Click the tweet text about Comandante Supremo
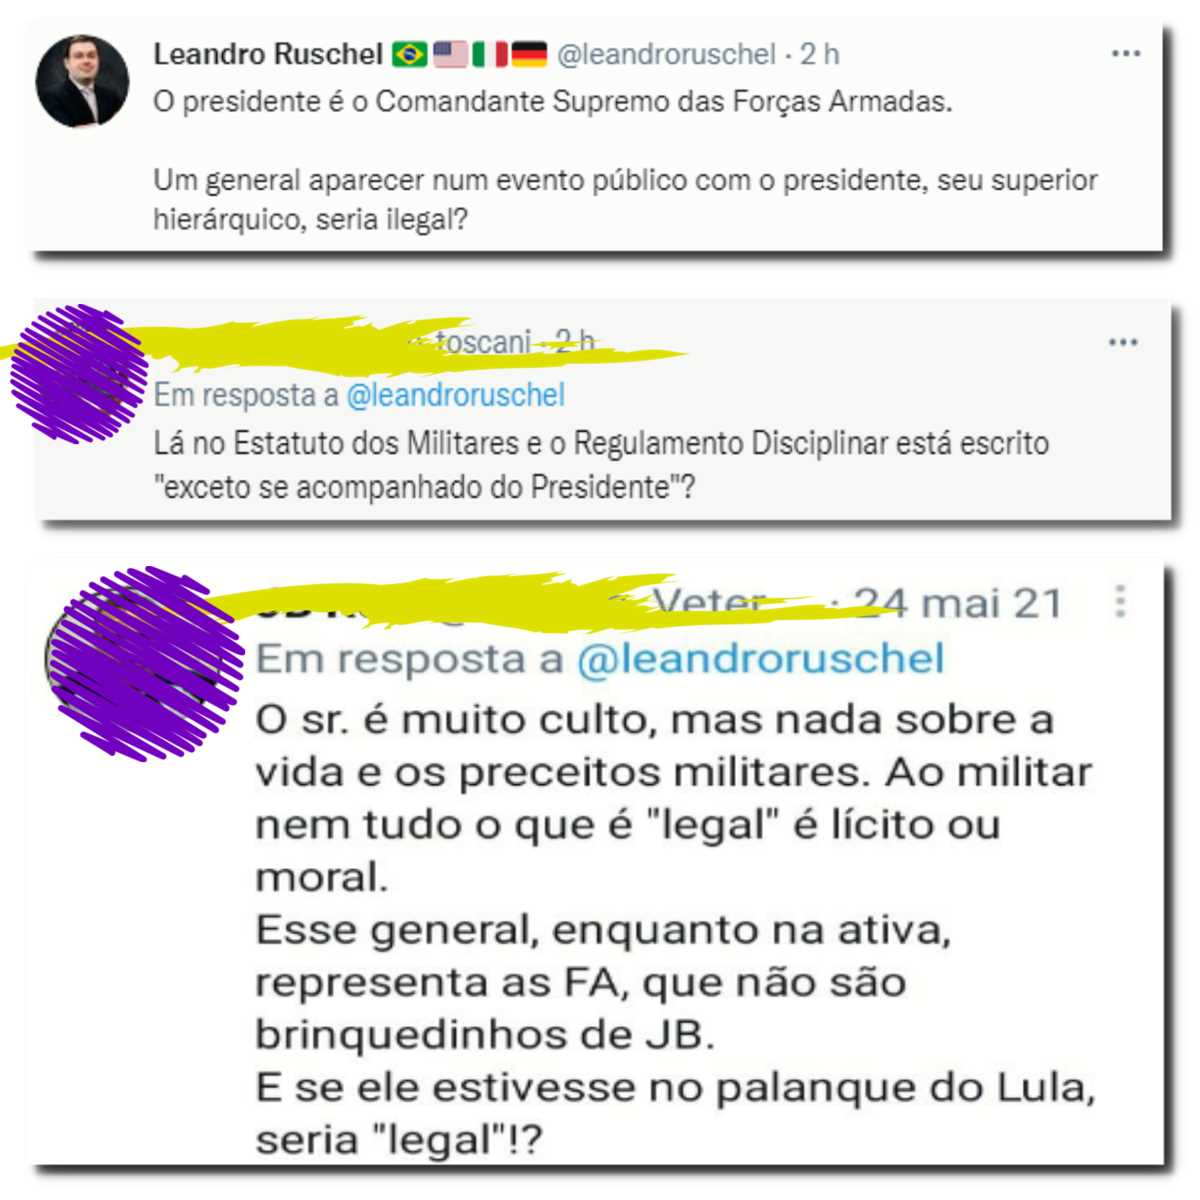The image size is (1200, 1200). (x=625, y=160)
